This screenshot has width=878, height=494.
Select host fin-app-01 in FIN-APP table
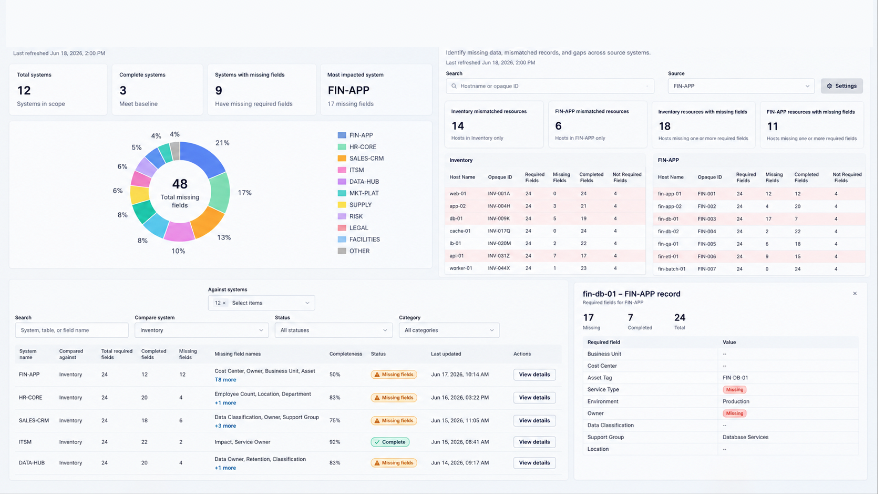[670, 194]
